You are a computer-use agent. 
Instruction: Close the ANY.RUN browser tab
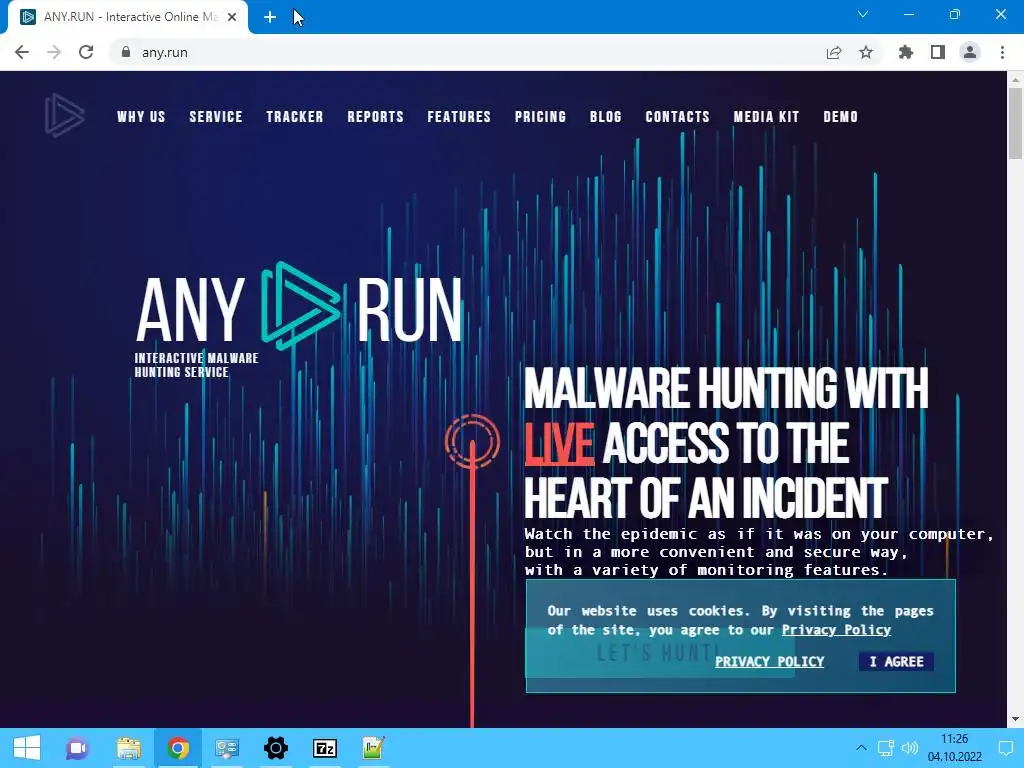tap(232, 17)
